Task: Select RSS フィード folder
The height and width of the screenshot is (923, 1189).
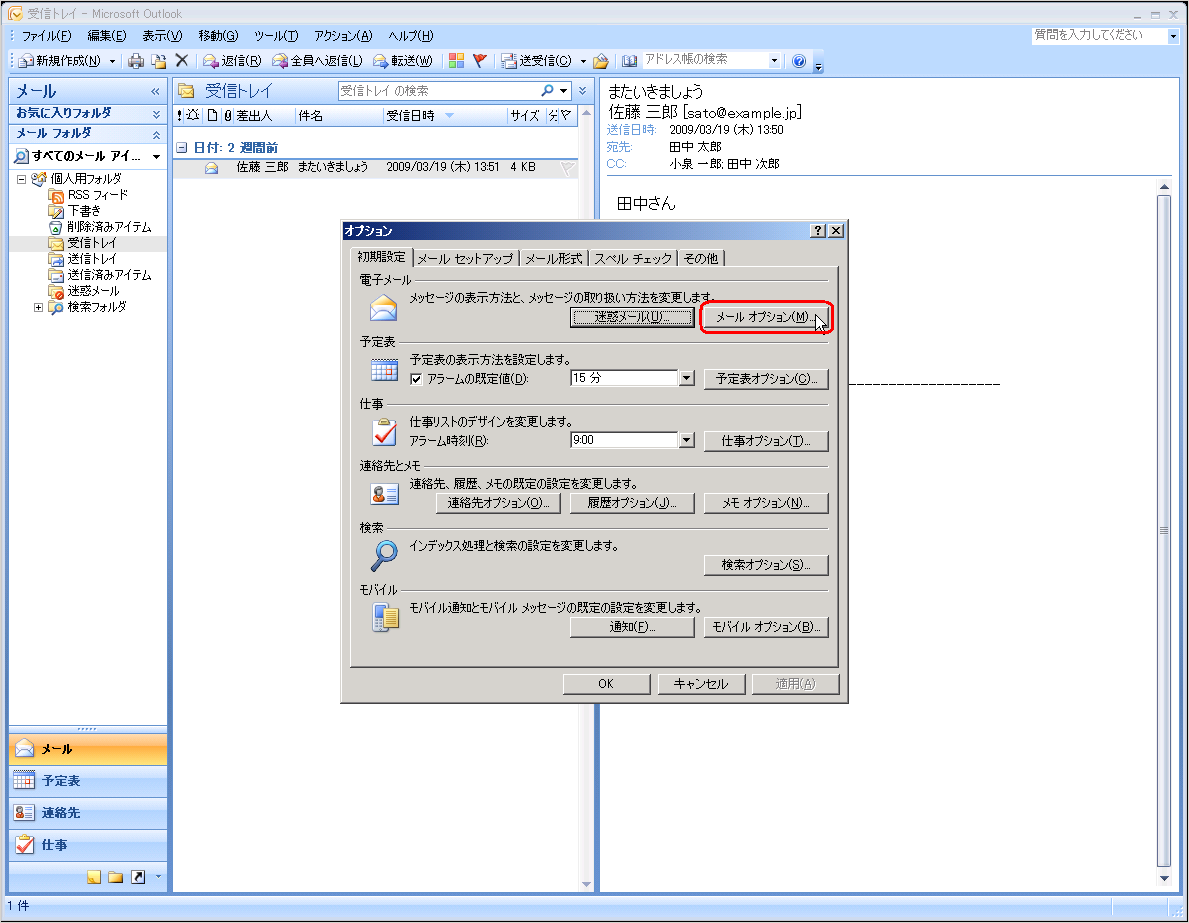Action: coord(98,195)
